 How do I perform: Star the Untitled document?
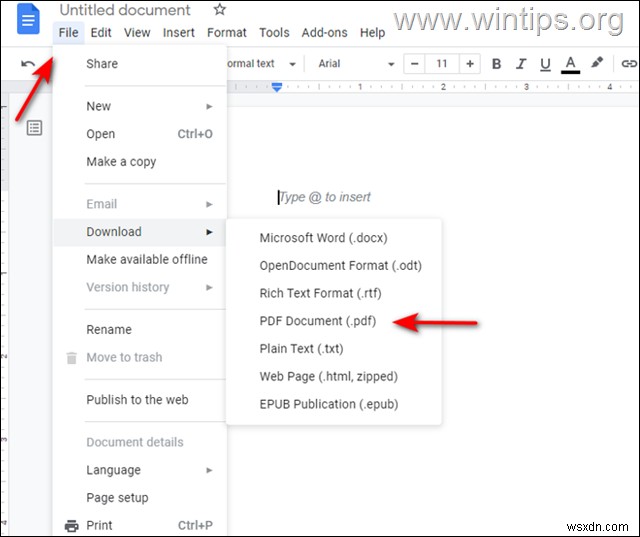click(220, 9)
